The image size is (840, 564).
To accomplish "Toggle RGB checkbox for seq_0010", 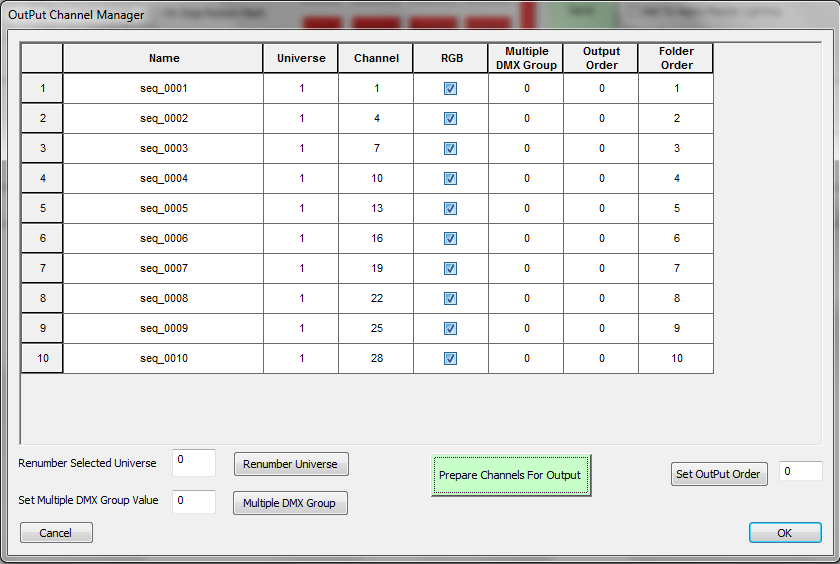I will (x=451, y=358).
